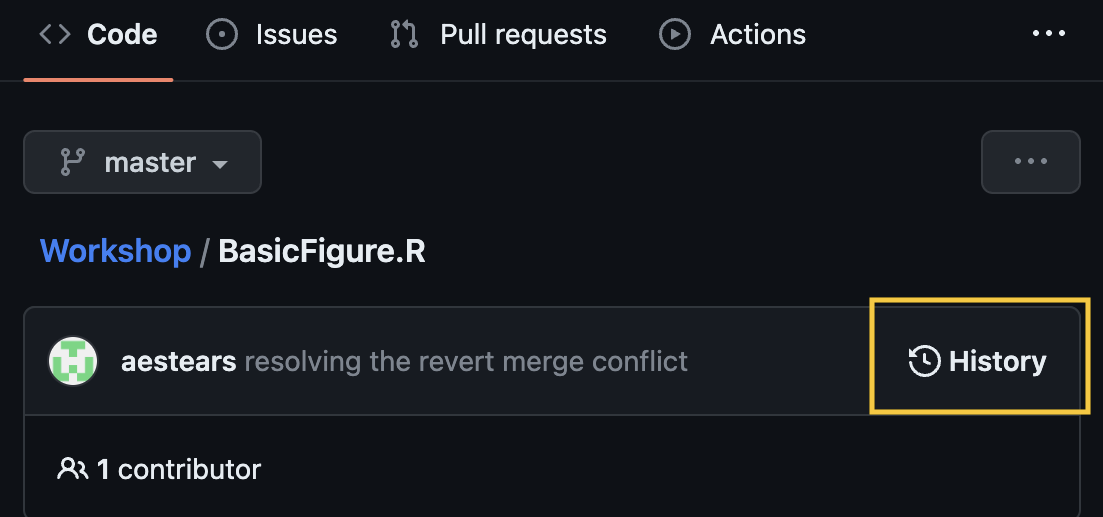The height and width of the screenshot is (517, 1103).
Task: Show the 1 contributor details
Action: tap(179, 468)
